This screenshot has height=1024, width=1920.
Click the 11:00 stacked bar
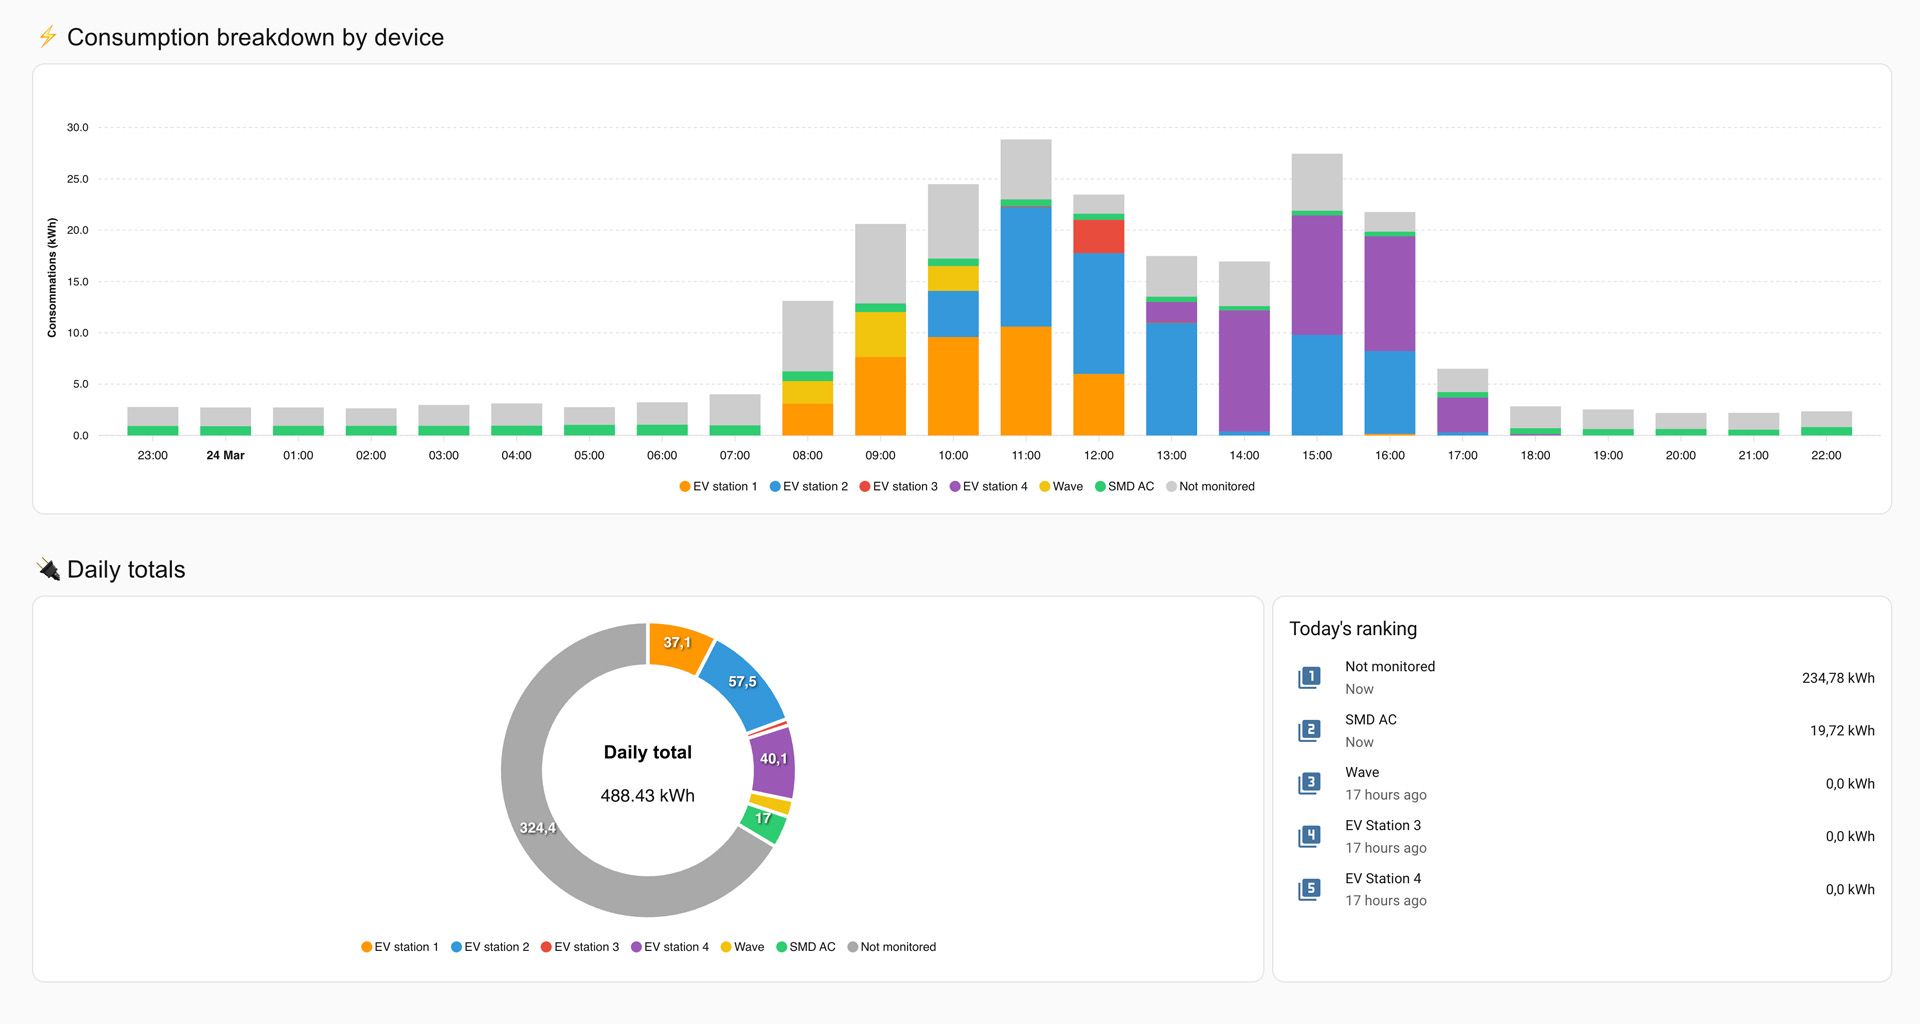coord(1026,288)
